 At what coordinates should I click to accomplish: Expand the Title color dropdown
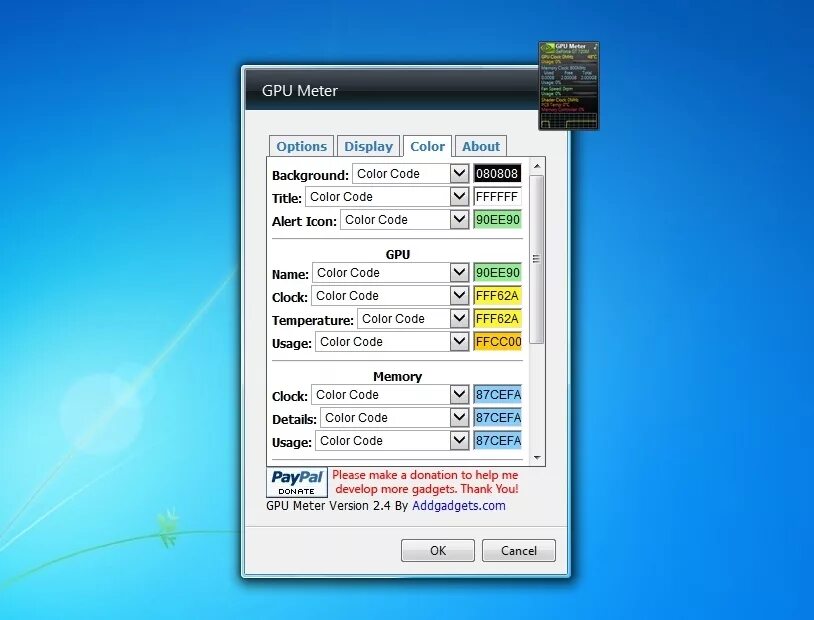tap(387, 197)
